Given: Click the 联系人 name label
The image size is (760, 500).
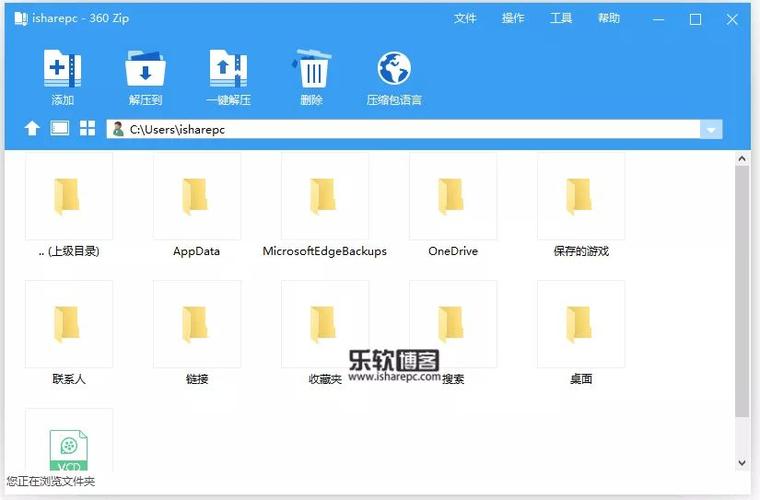Looking at the screenshot, I should pyautogui.click(x=69, y=379).
